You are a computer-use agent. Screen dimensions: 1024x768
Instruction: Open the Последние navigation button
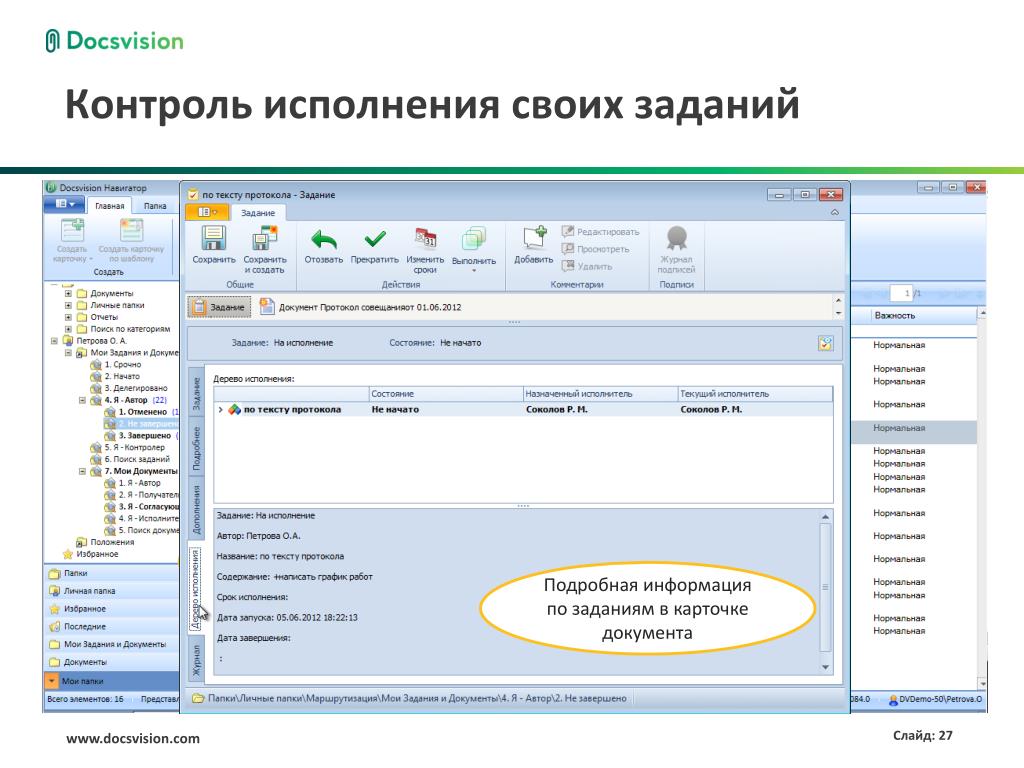(111, 626)
